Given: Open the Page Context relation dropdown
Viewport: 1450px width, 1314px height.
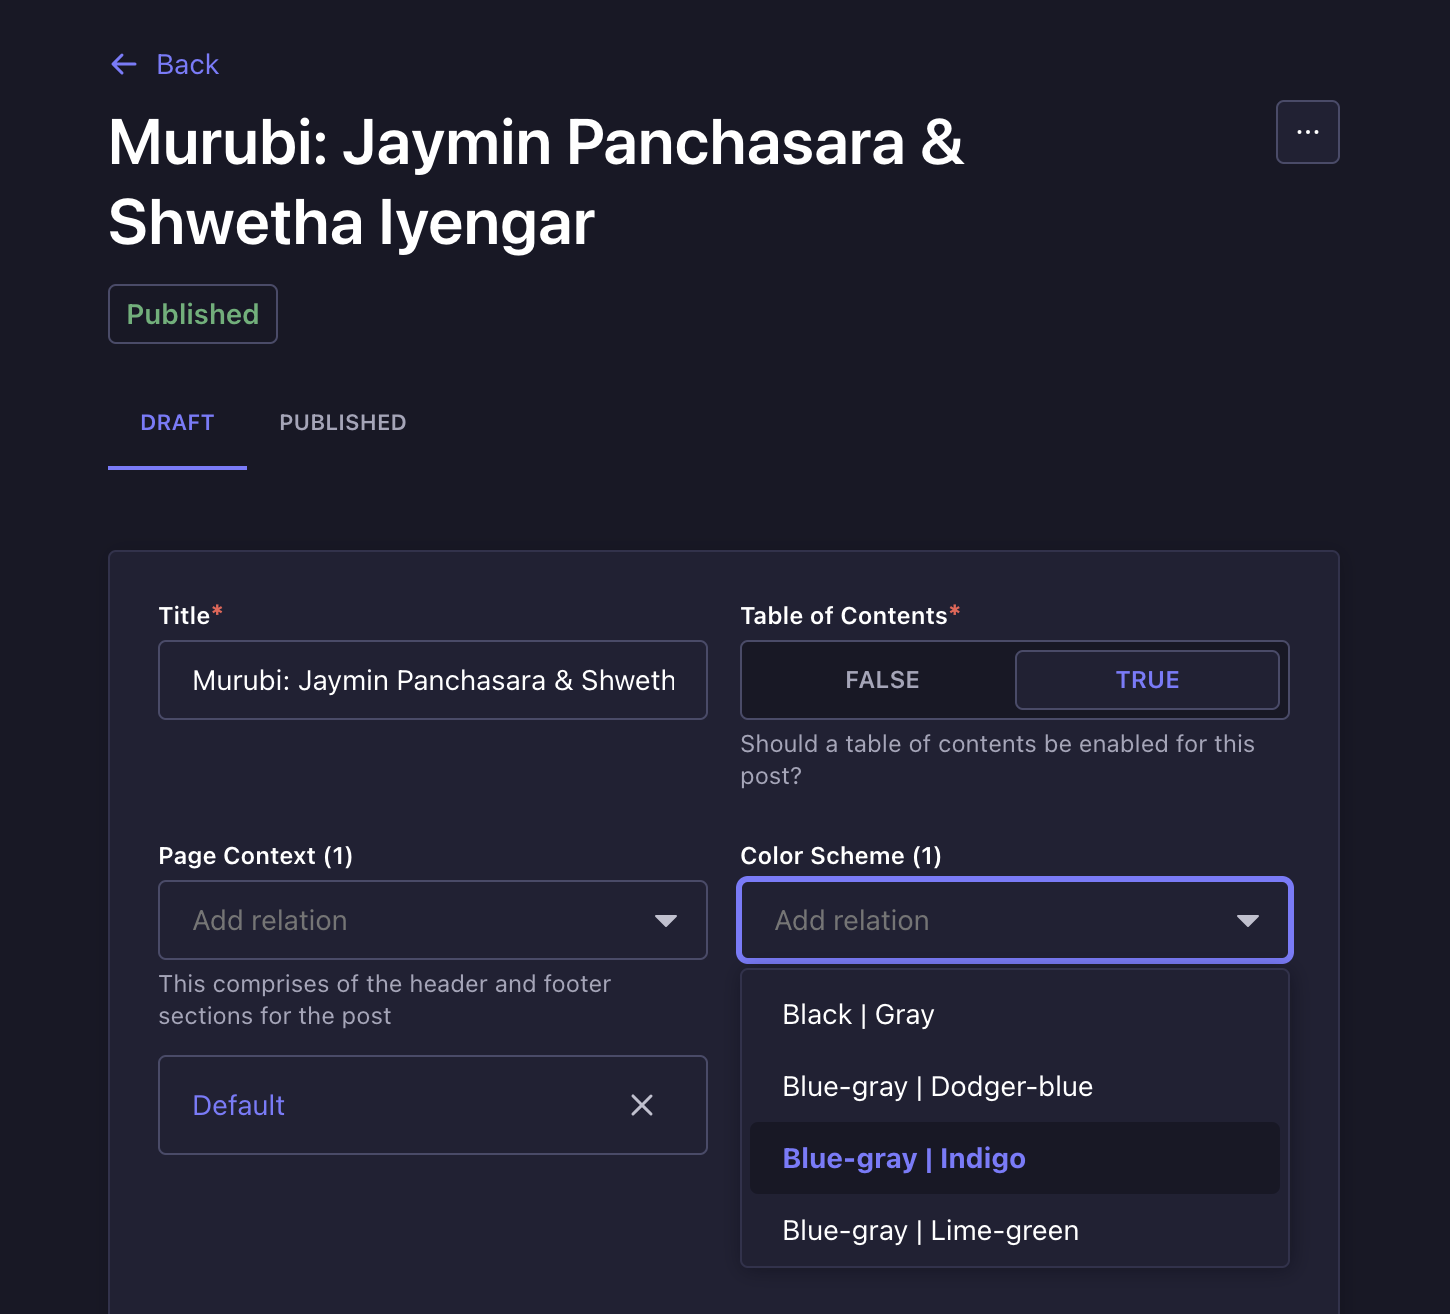Looking at the screenshot, I should click(432, 920).
